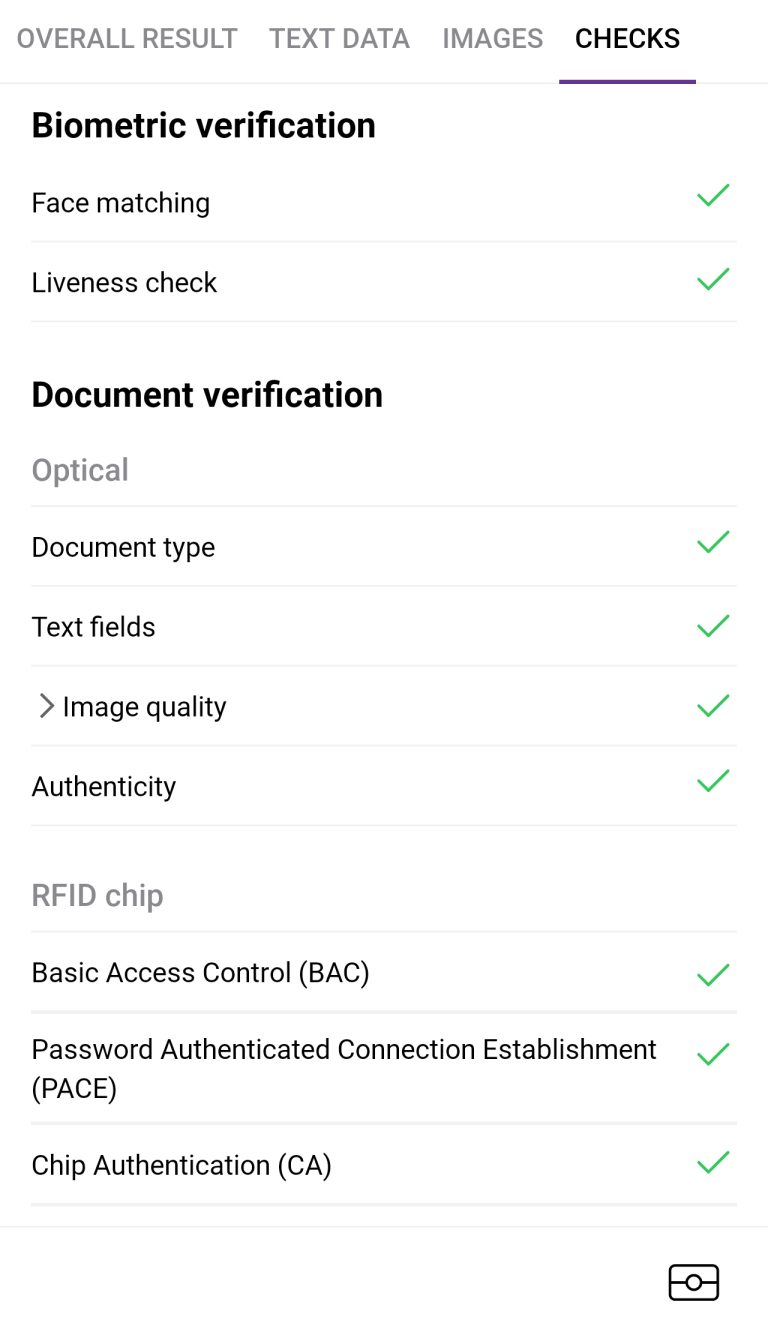The width and height of the screenshot is (768, 1332).
Task: Click the PACE result checkmark
Action: tap(713, 1054)
